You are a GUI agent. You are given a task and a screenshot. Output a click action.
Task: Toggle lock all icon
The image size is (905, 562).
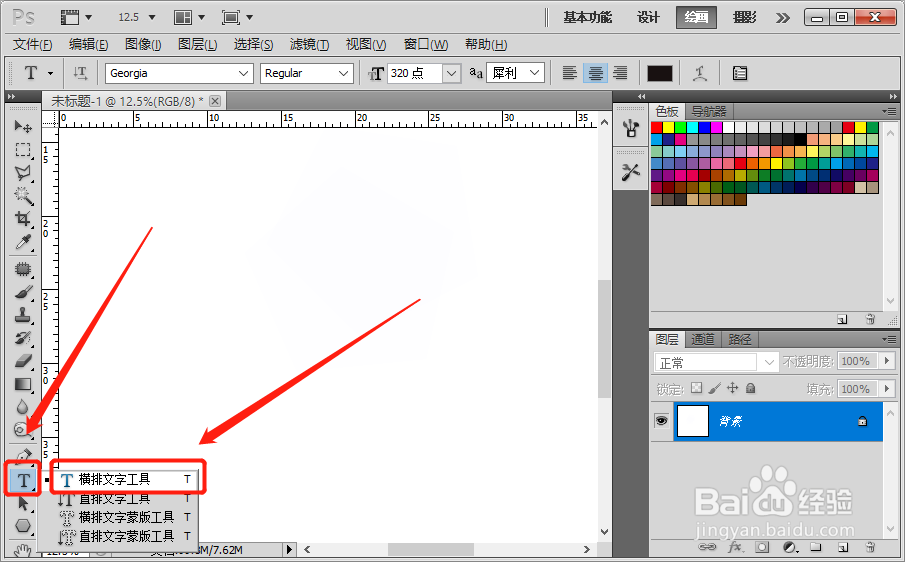(x=750, y=388)
